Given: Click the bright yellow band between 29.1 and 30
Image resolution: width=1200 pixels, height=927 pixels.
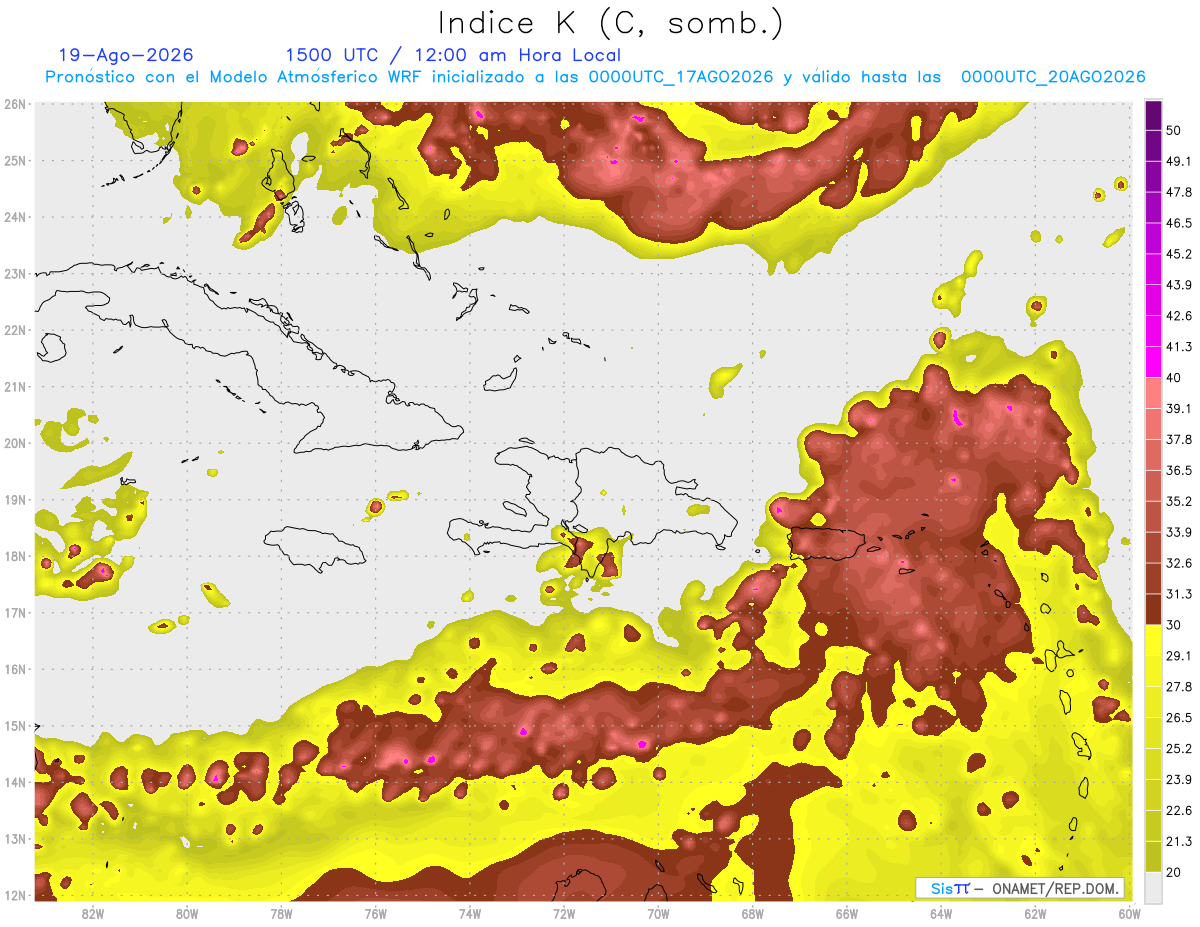Looking at the screenshot, I should point(1153,640).
